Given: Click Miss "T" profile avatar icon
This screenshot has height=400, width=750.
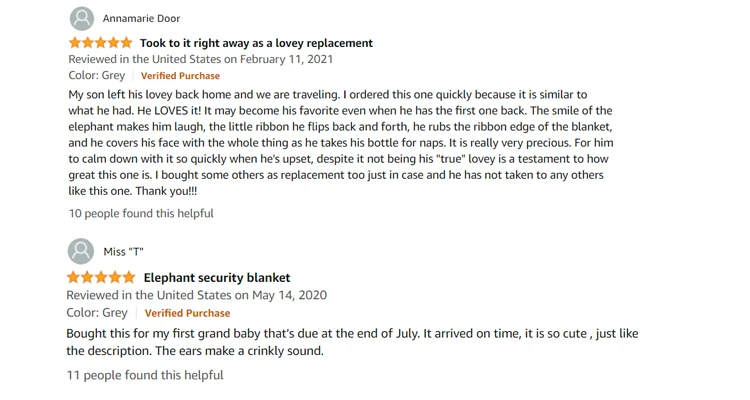Looking at the screenshot, I should (81, 252).
